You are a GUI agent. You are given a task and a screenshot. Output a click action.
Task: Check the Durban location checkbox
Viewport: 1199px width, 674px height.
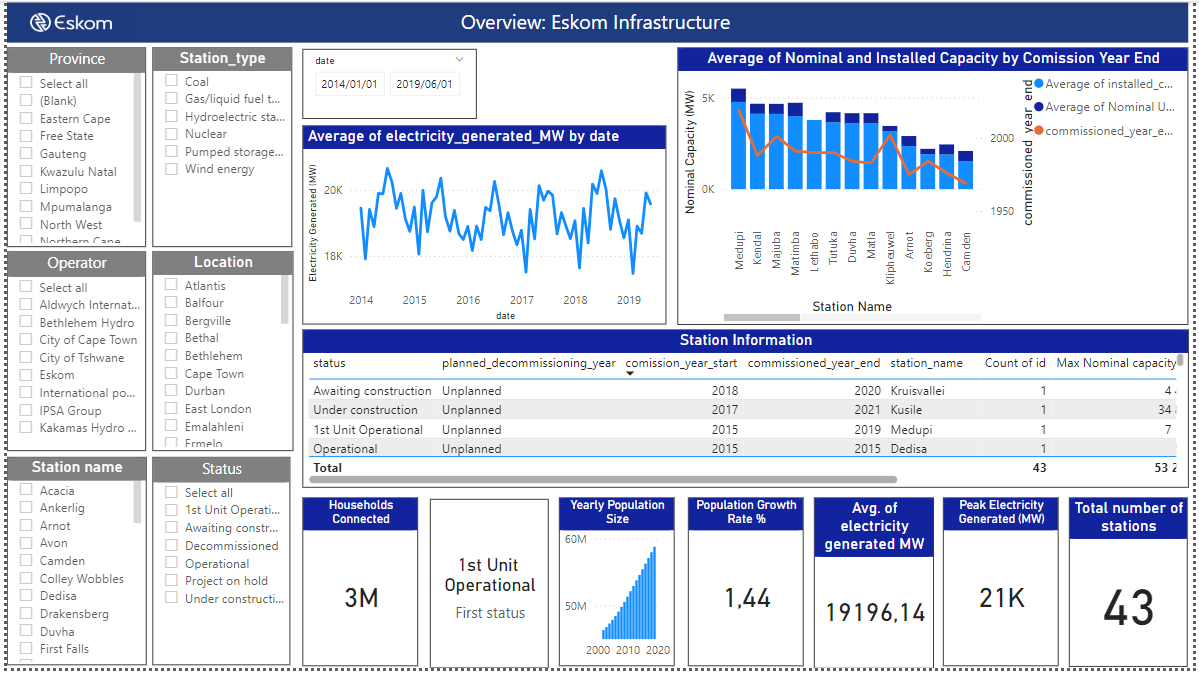tap(172, 391)
